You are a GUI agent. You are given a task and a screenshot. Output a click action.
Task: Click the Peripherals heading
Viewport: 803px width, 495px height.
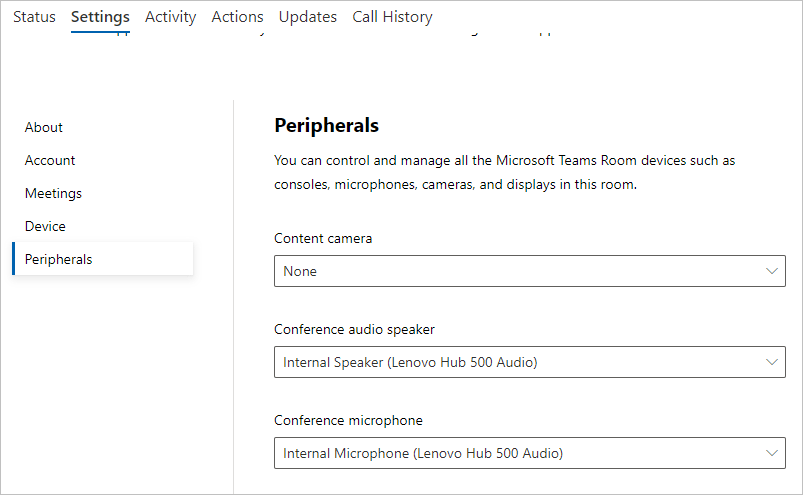pos(326,125)
